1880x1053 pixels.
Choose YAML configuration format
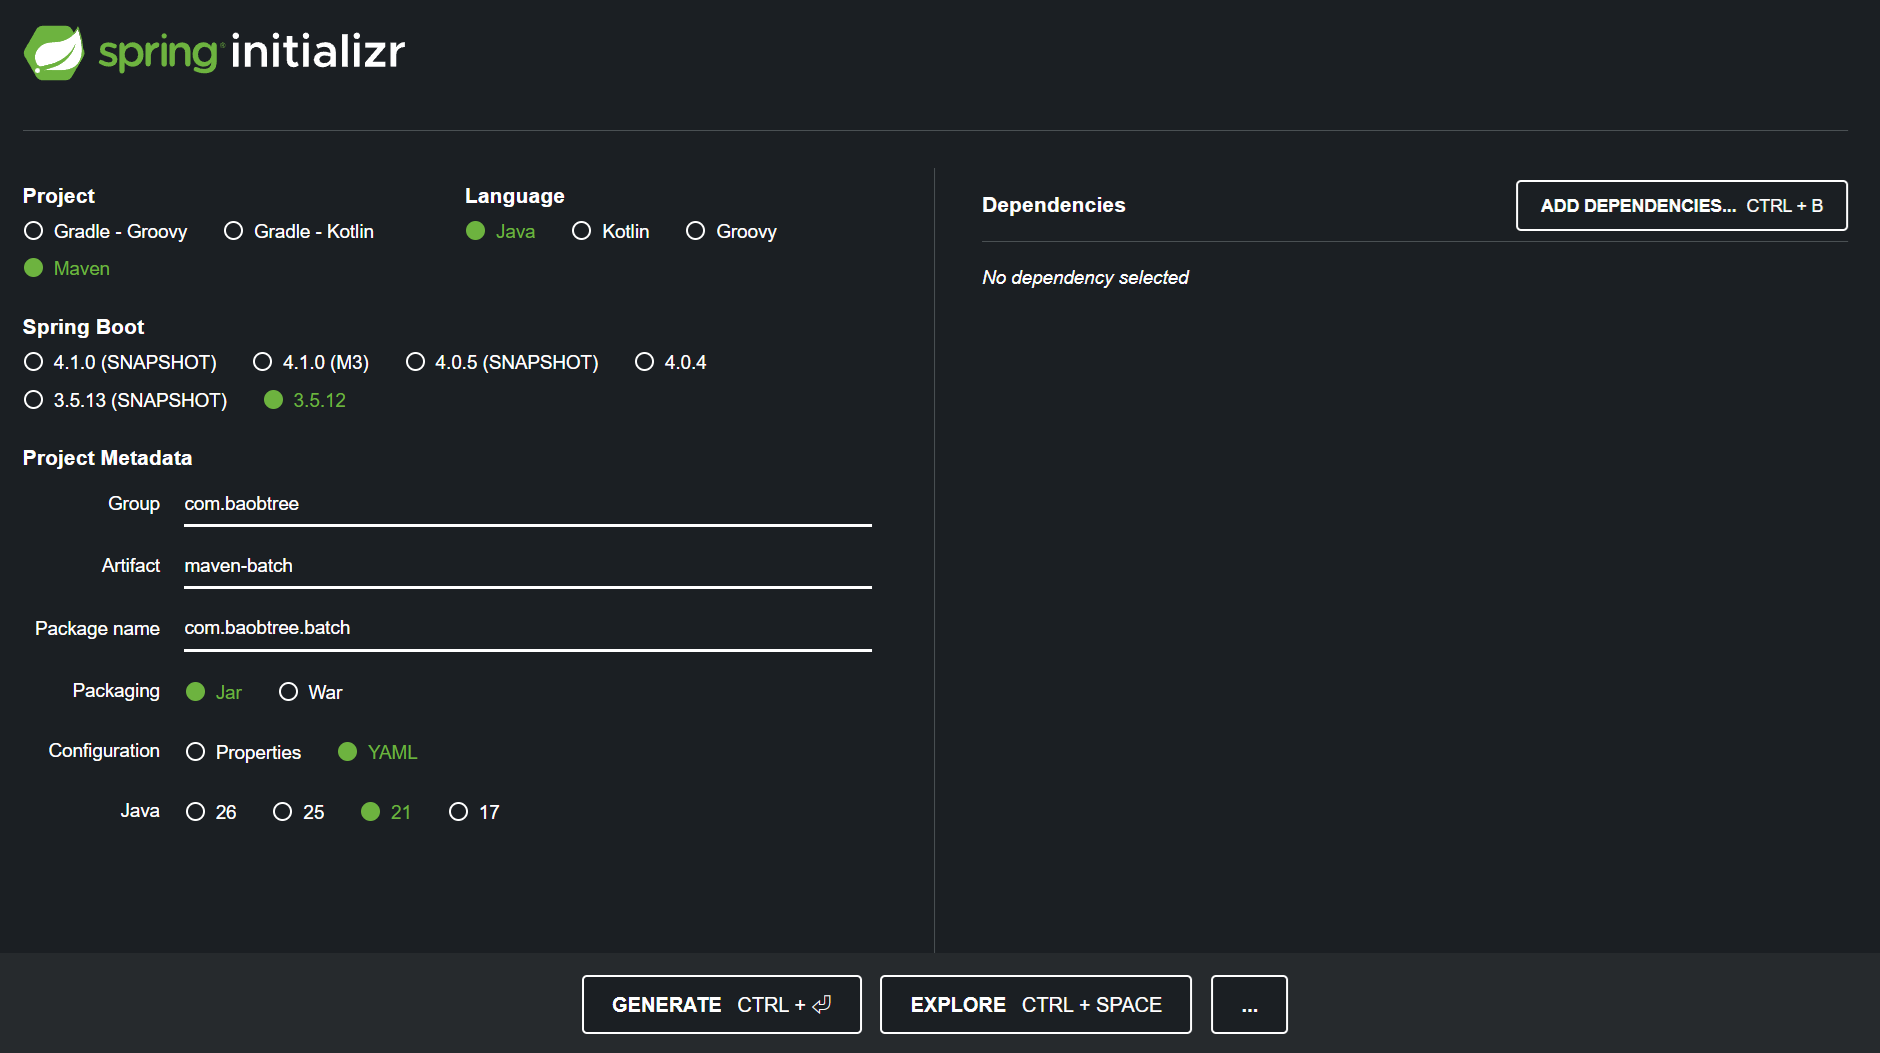point(378,752)
